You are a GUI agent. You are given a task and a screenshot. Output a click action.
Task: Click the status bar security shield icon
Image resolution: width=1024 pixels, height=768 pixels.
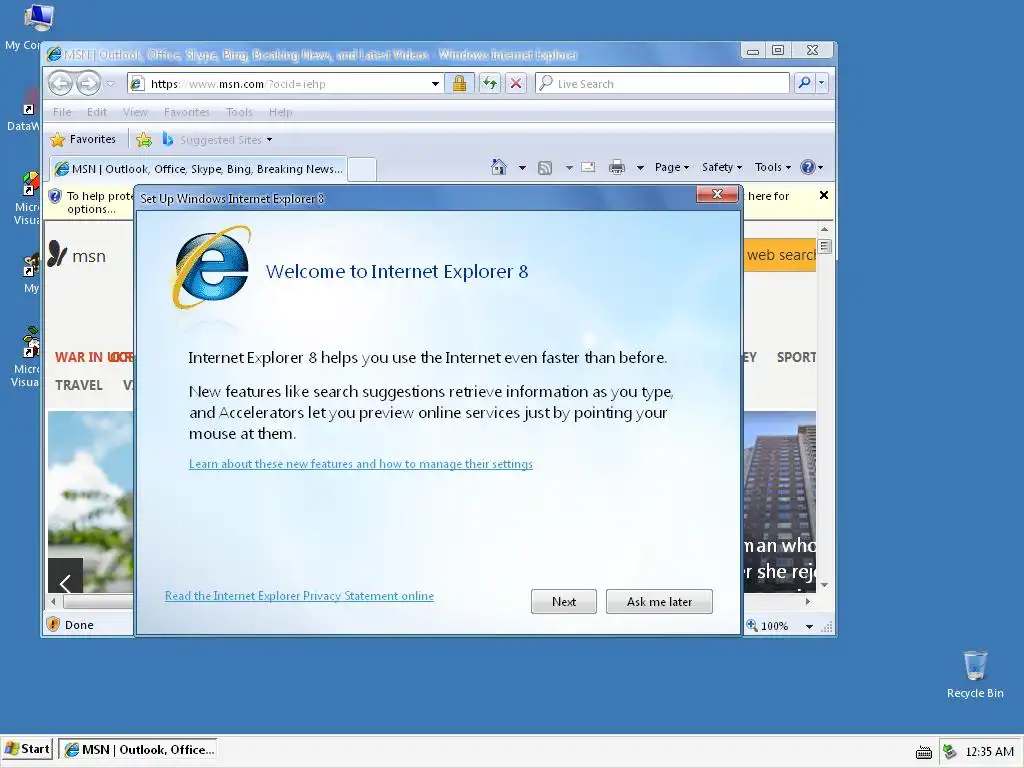click(x=54, y=624)
